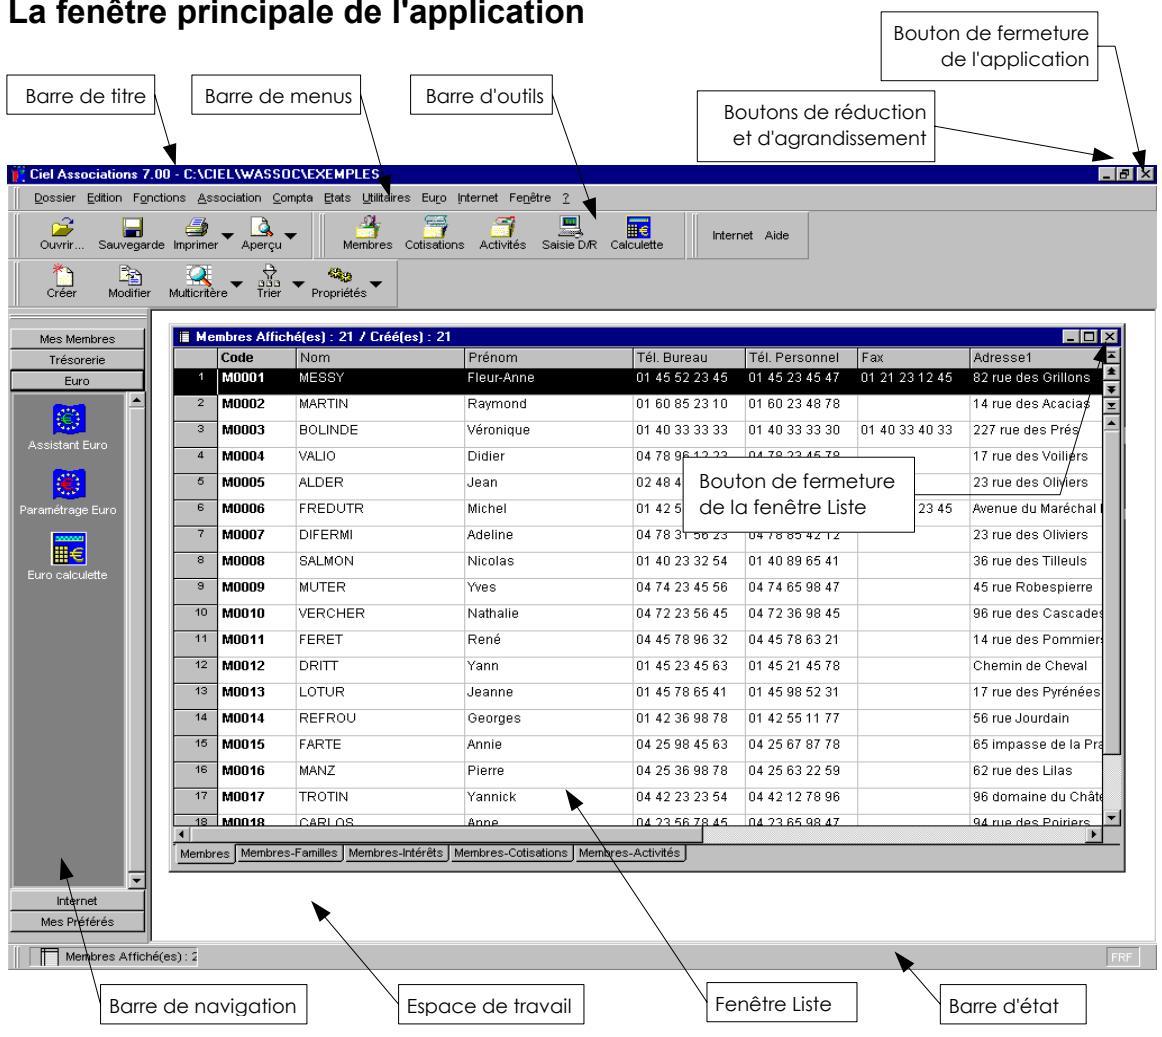Viewport: 1162px width, 1037px height.
Task: Click the navigation bar scroll-up arrow
Action: click(x=136, y=400)
